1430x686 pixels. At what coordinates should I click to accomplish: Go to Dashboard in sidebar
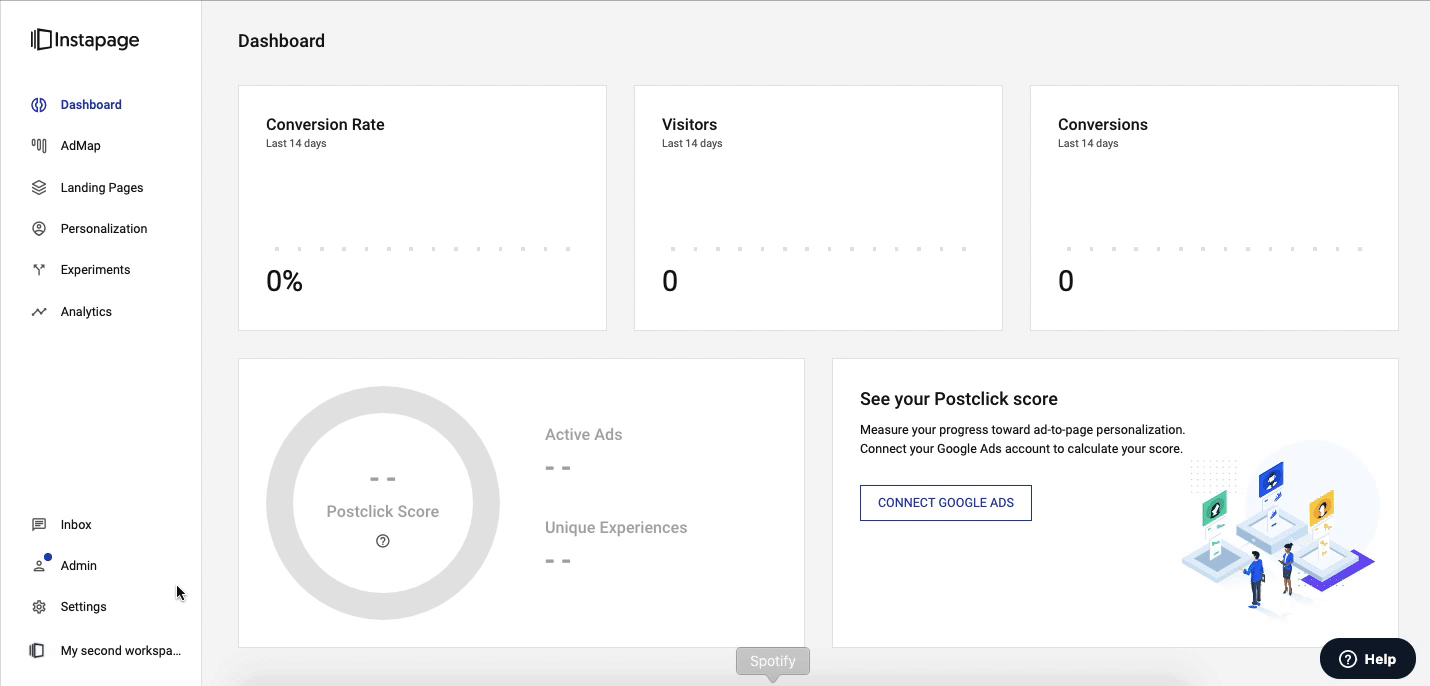[x=91, y=104]
